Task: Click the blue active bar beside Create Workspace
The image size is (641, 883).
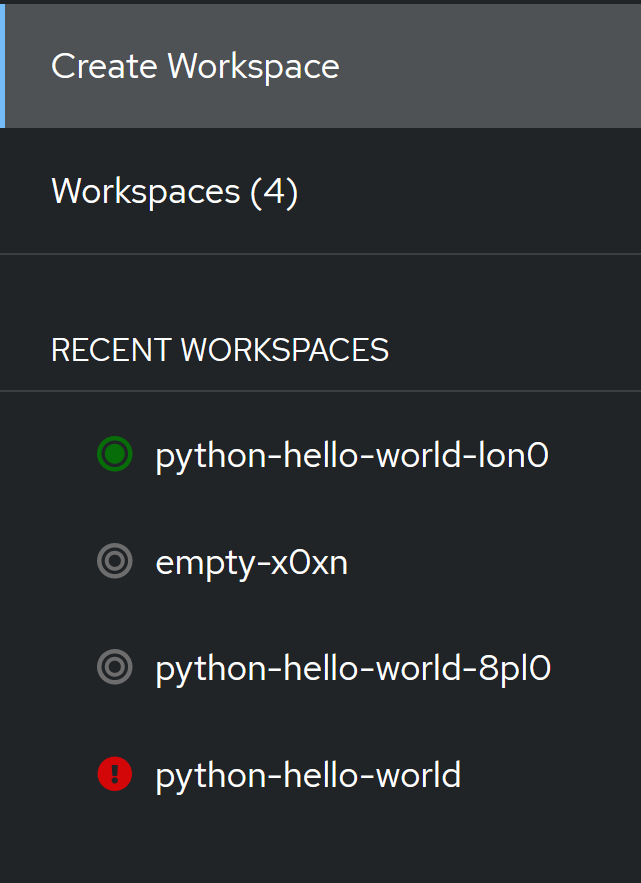Action: 3,66
